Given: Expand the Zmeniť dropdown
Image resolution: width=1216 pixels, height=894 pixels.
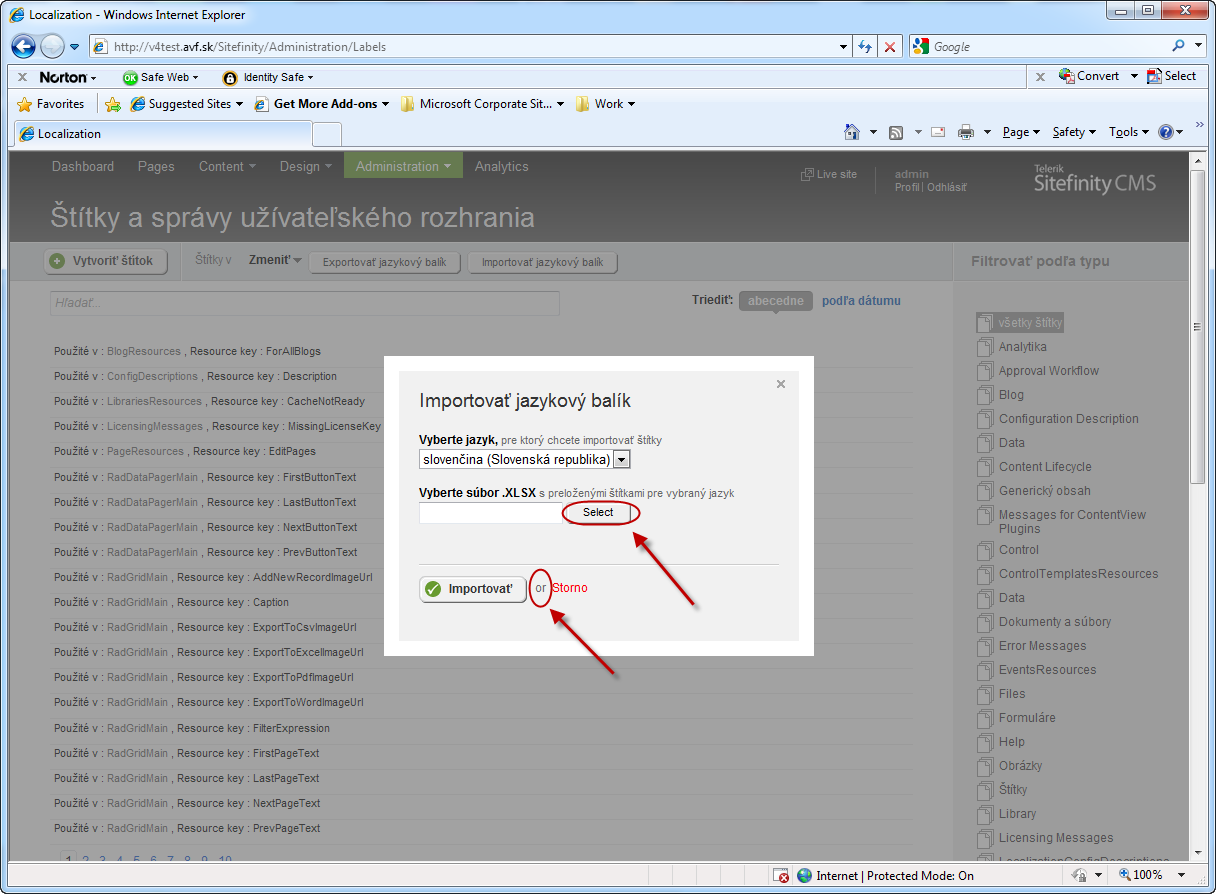Looking at the screenshot, I should pyautogui.click(x=275, y=260).
